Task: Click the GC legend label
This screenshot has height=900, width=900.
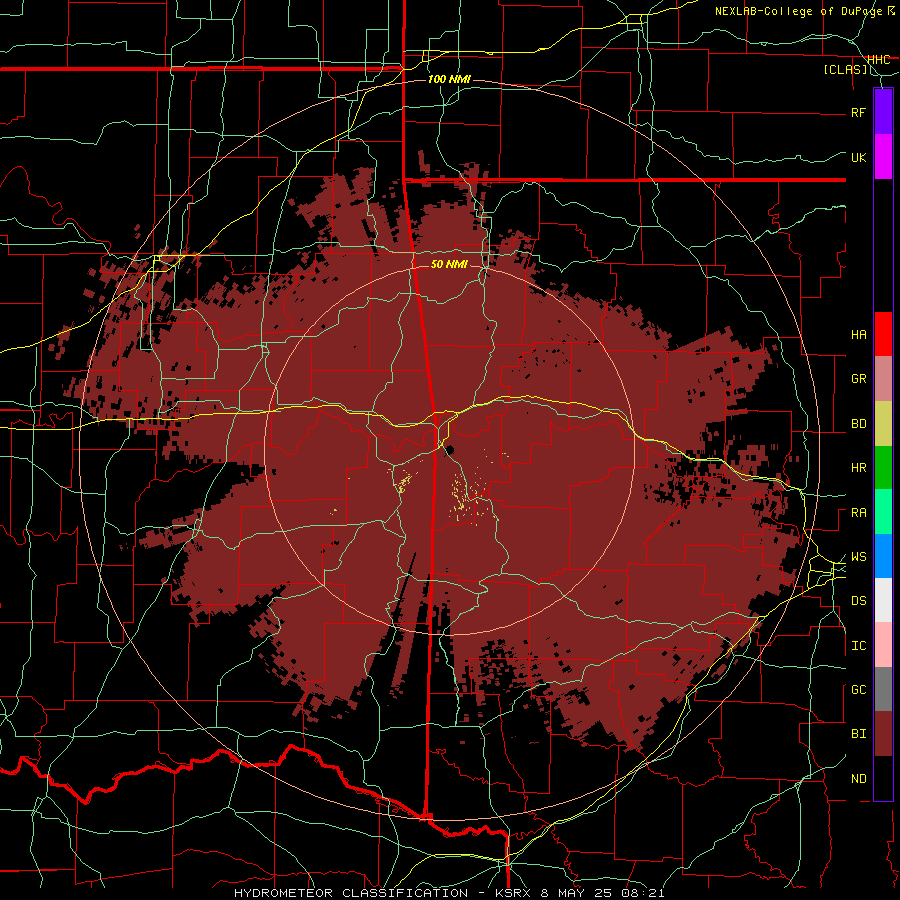Action: (858, 690)
